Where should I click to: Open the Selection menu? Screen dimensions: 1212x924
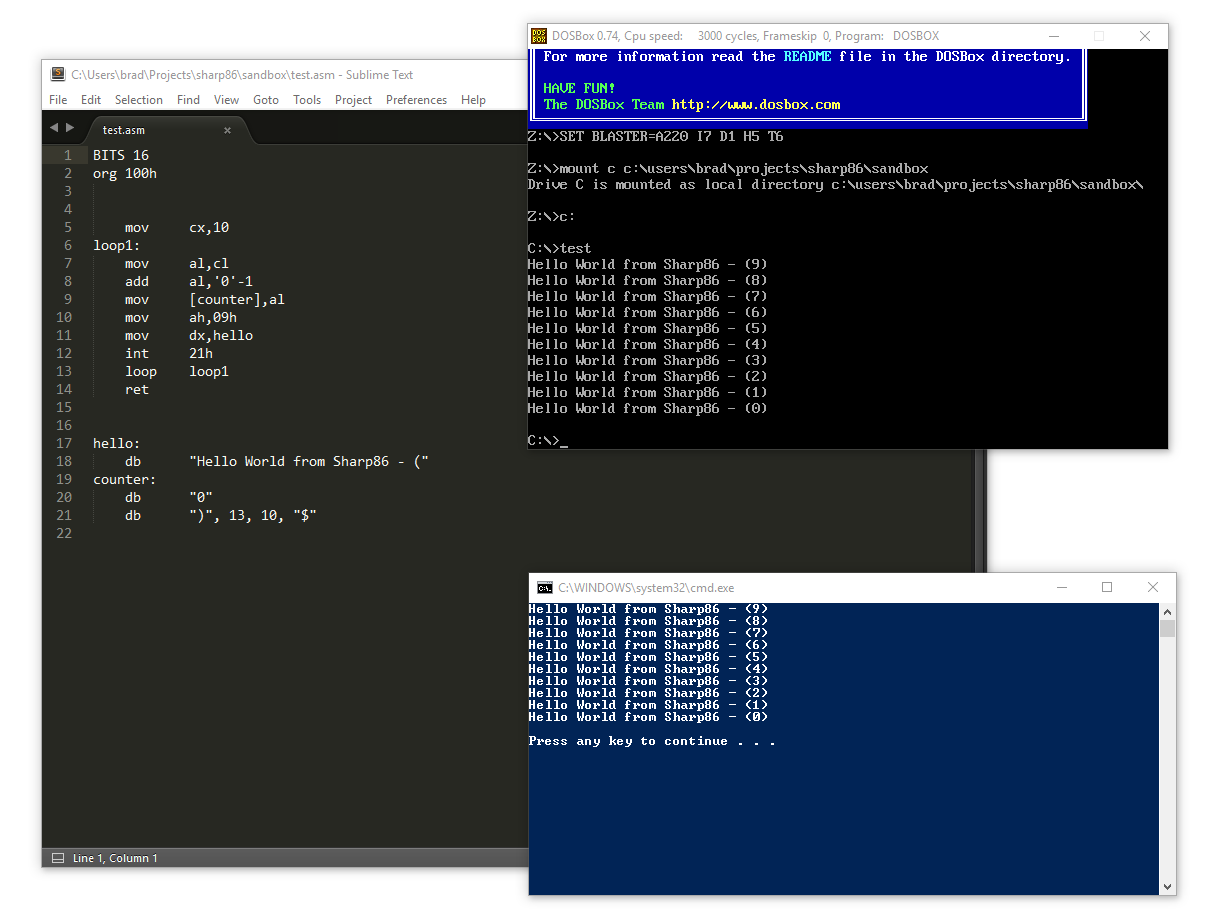point(138,100)
